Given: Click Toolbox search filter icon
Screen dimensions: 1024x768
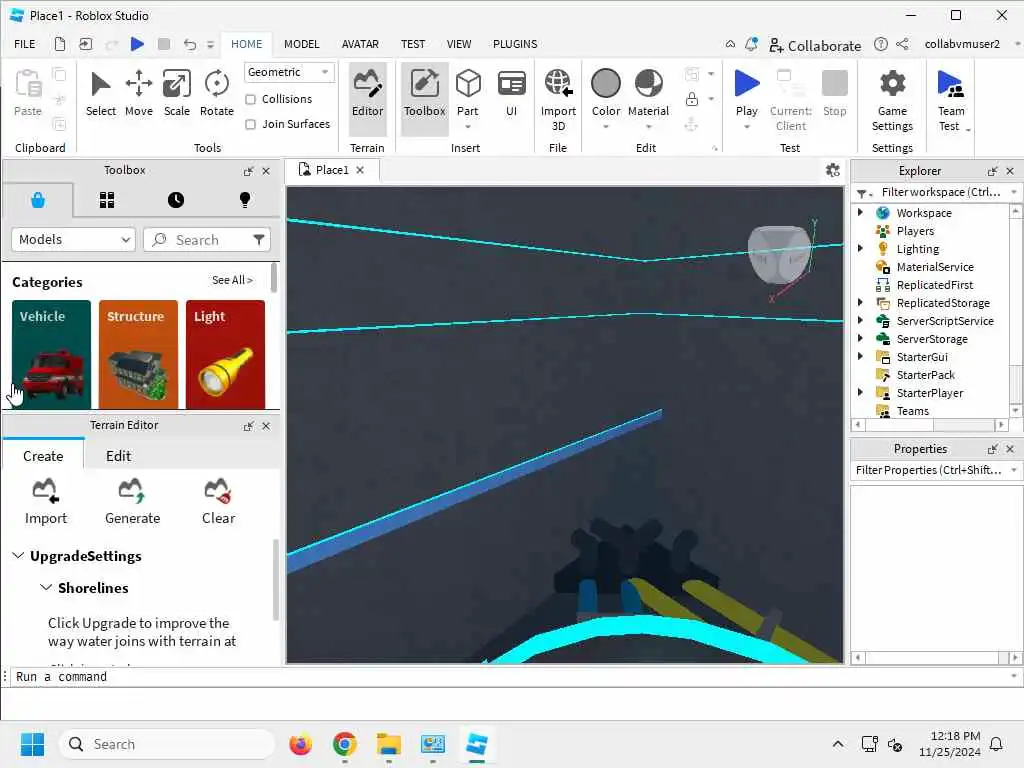Looking at the screenshot, I should (259, 240).
